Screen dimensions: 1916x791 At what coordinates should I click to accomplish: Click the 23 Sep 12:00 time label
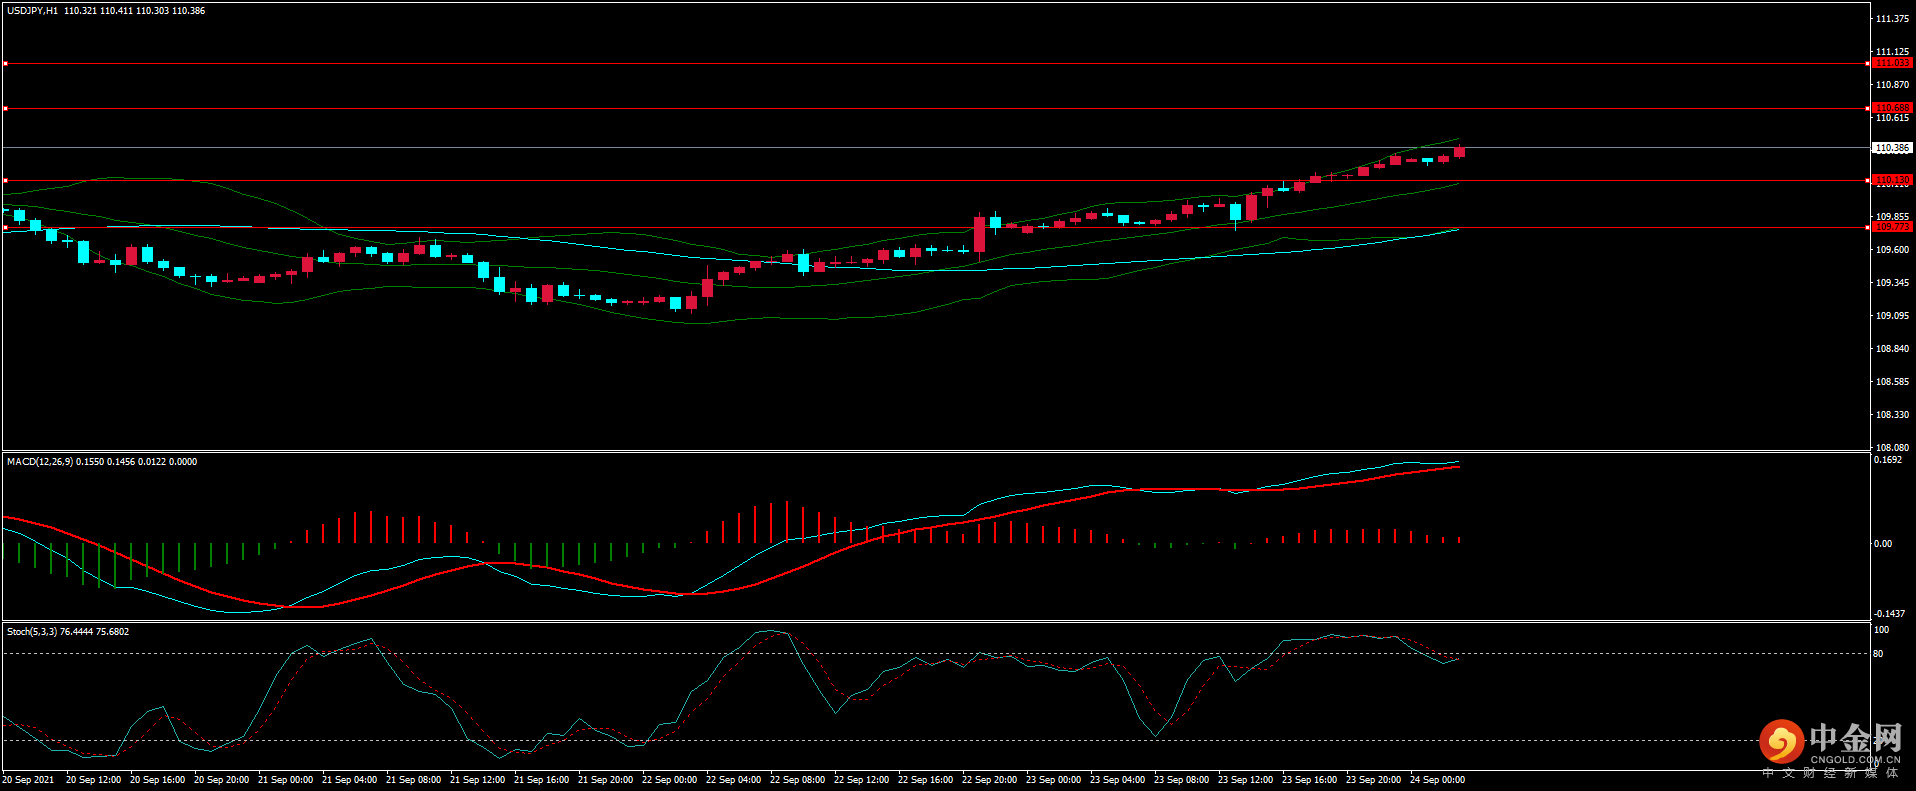[1245, 780]
